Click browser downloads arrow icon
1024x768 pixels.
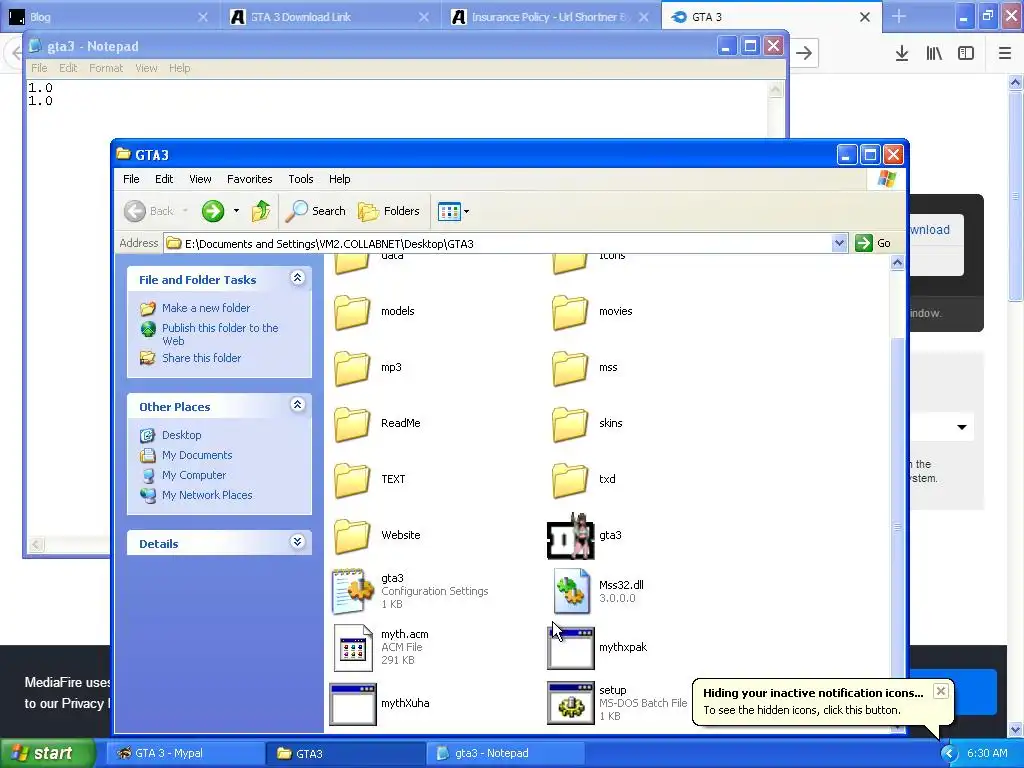(x=902, y=53)
